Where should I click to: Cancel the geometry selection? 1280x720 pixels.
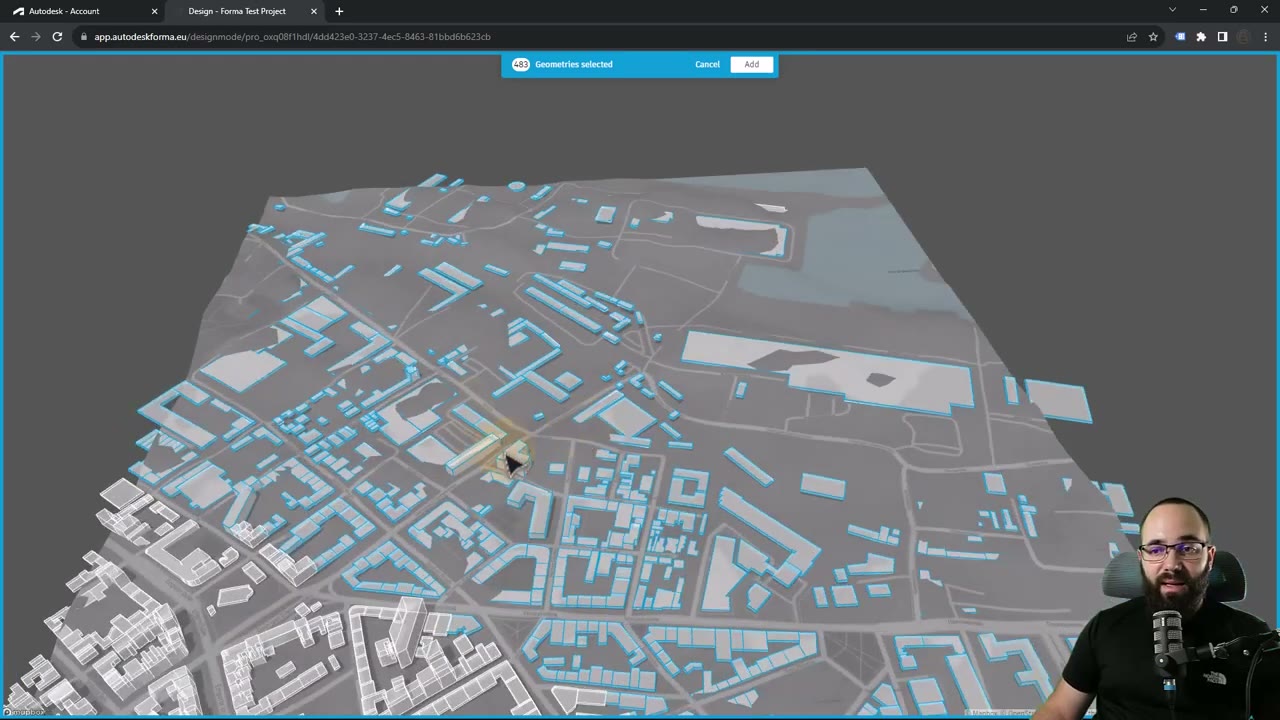[707, 64]
